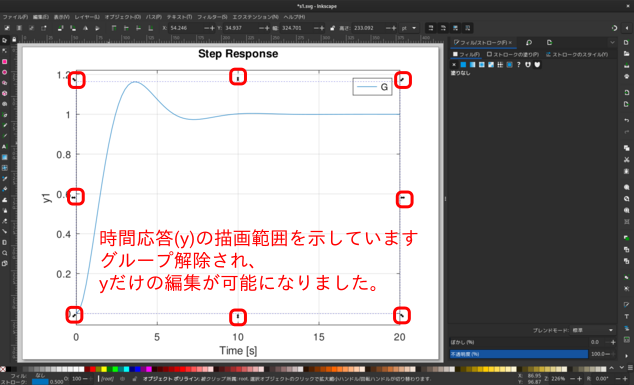
Task: Toggle scale rounded corners option icon
Action: coord(443,28)
